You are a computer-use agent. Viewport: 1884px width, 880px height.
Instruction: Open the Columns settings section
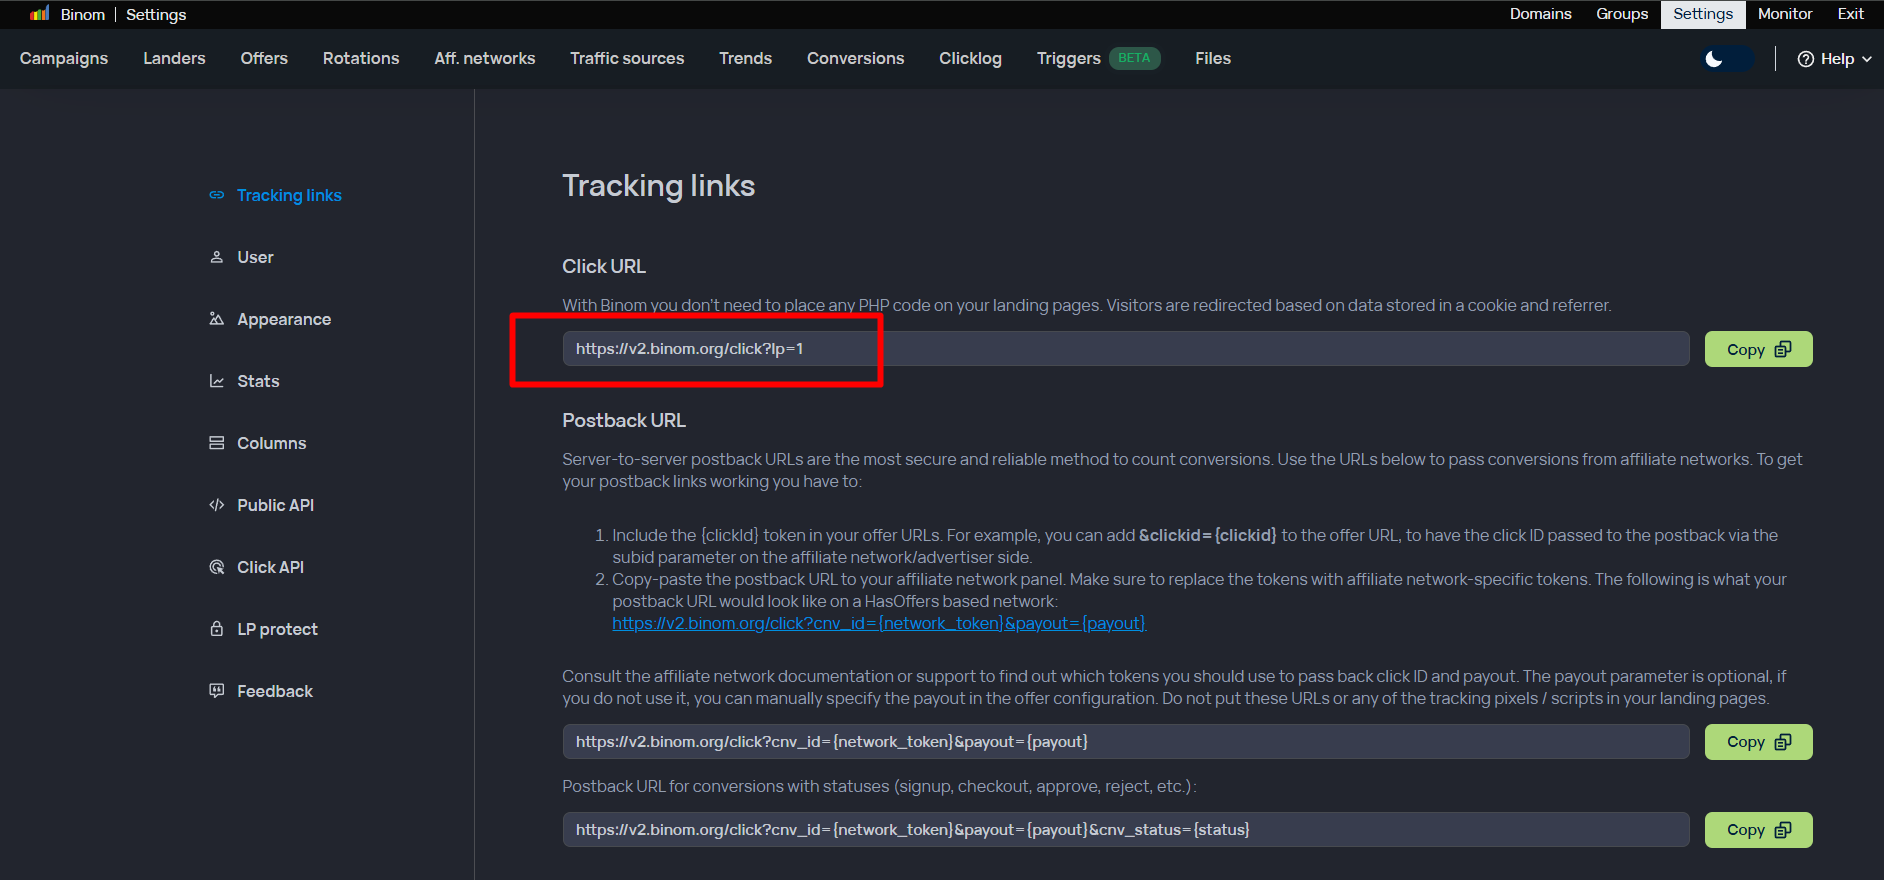(x=271, y=443)
